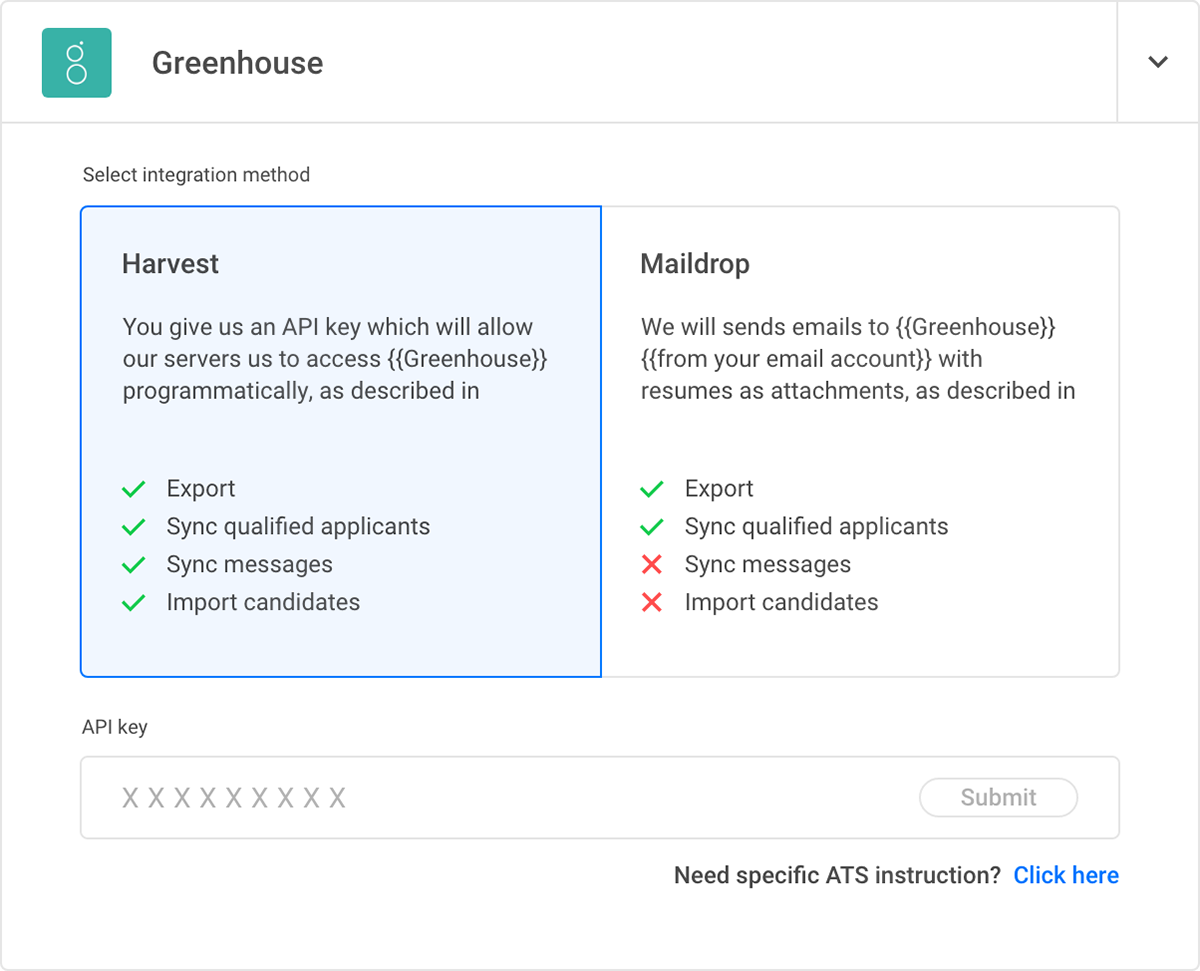
Task: Click 'Sync messages' text under Harvest
Action: (250, 564)
